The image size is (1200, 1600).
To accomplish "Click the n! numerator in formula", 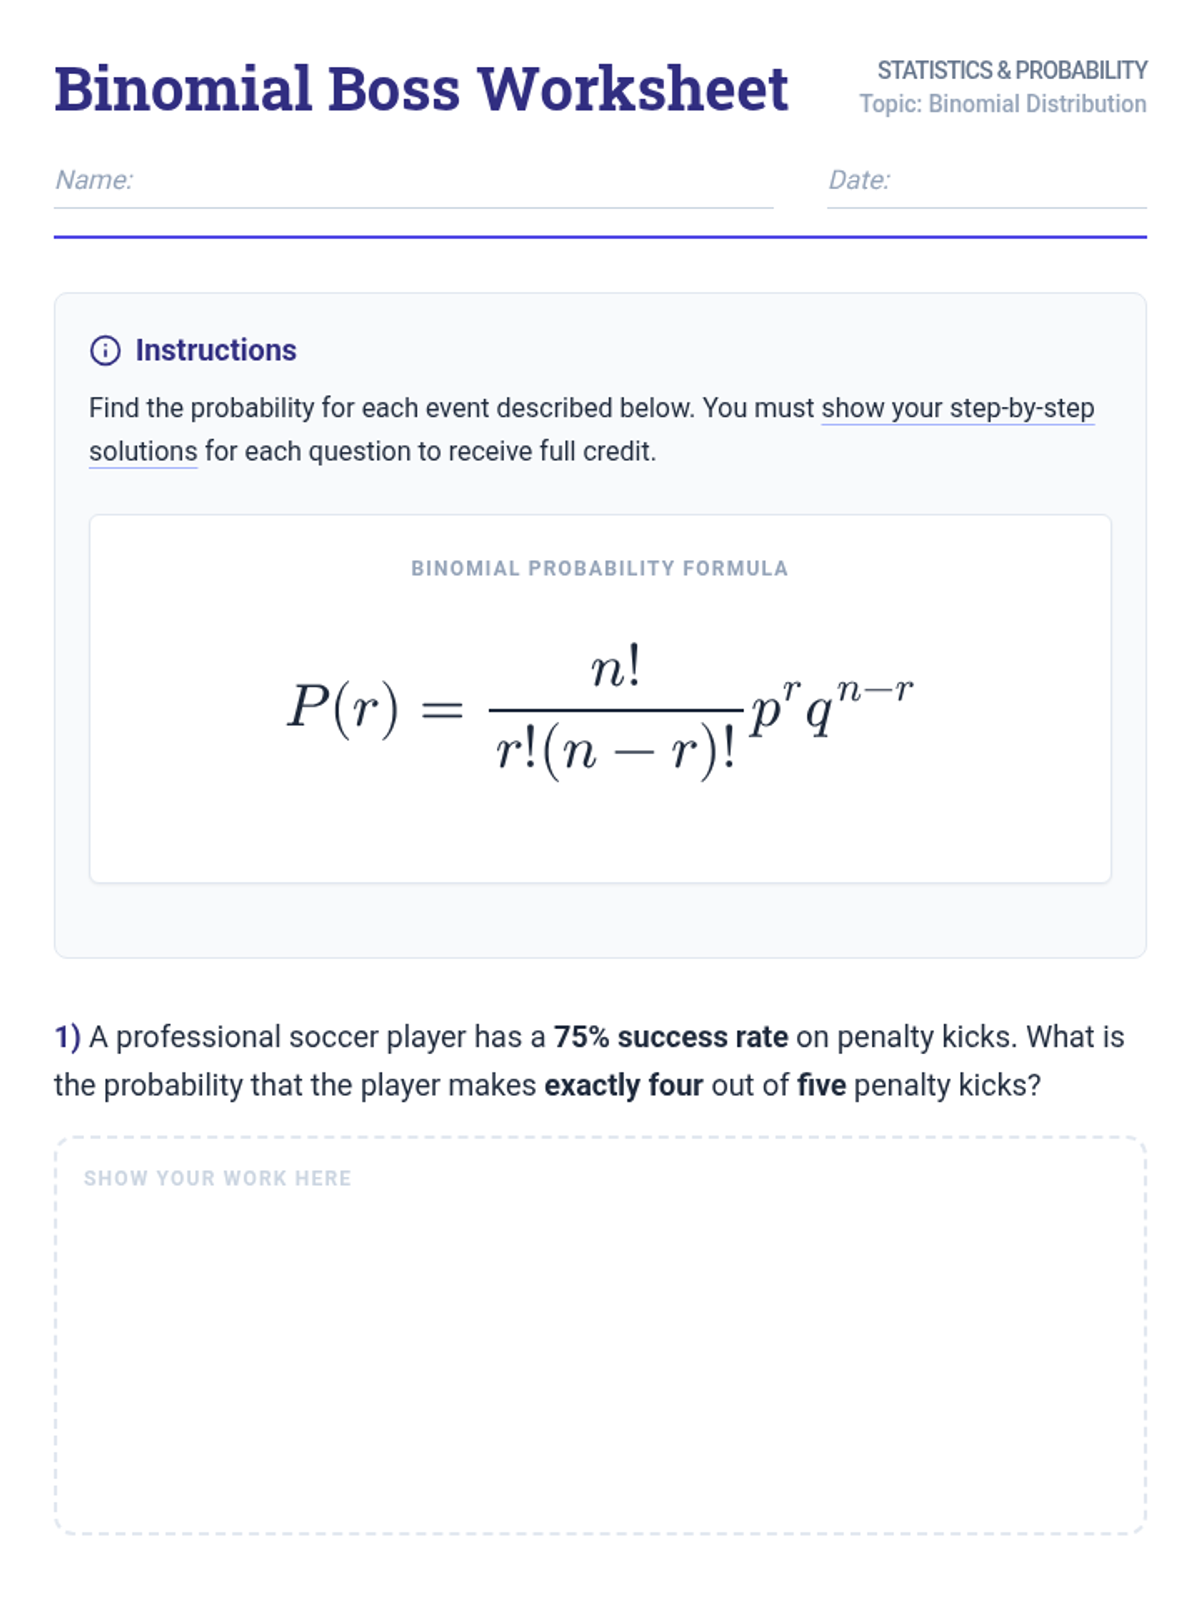I will coord(615,668).
